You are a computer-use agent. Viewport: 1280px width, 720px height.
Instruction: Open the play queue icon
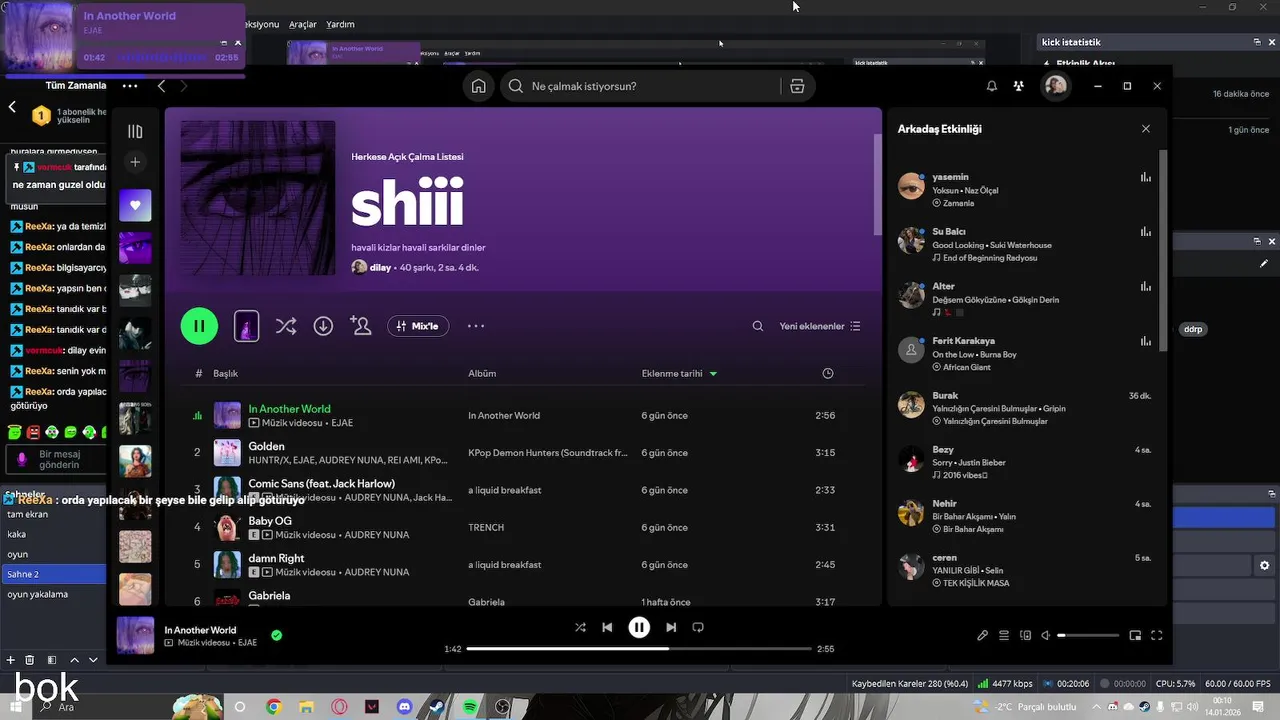pos(1004,635)
